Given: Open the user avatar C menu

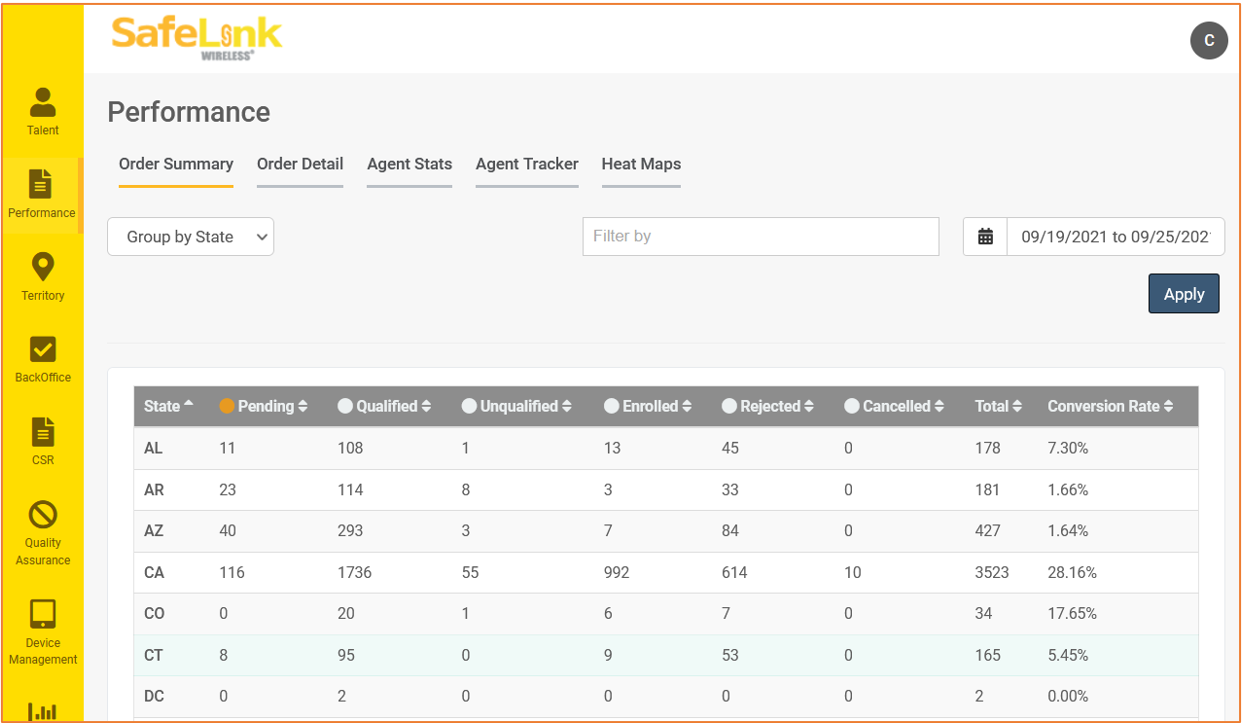Looking at the screenshot, I should 1208,40.
